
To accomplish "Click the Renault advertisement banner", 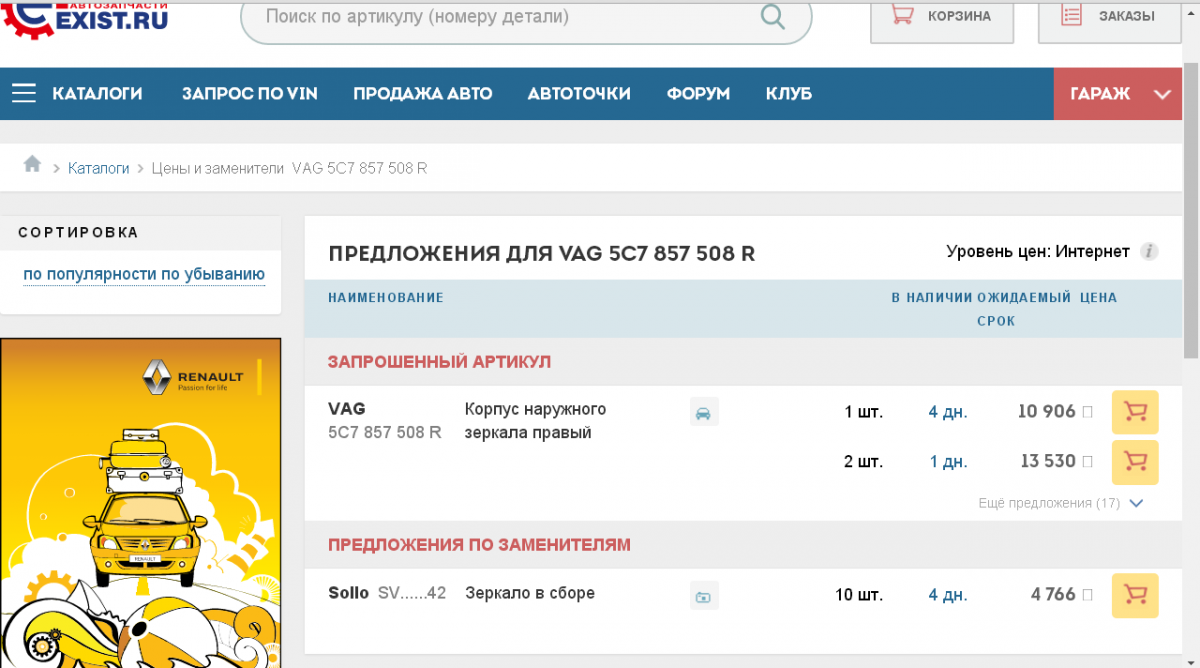I will (140, 503).
